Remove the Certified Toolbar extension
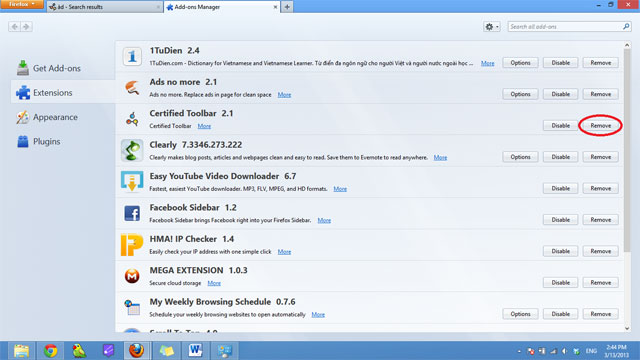 tap(600, 126)
